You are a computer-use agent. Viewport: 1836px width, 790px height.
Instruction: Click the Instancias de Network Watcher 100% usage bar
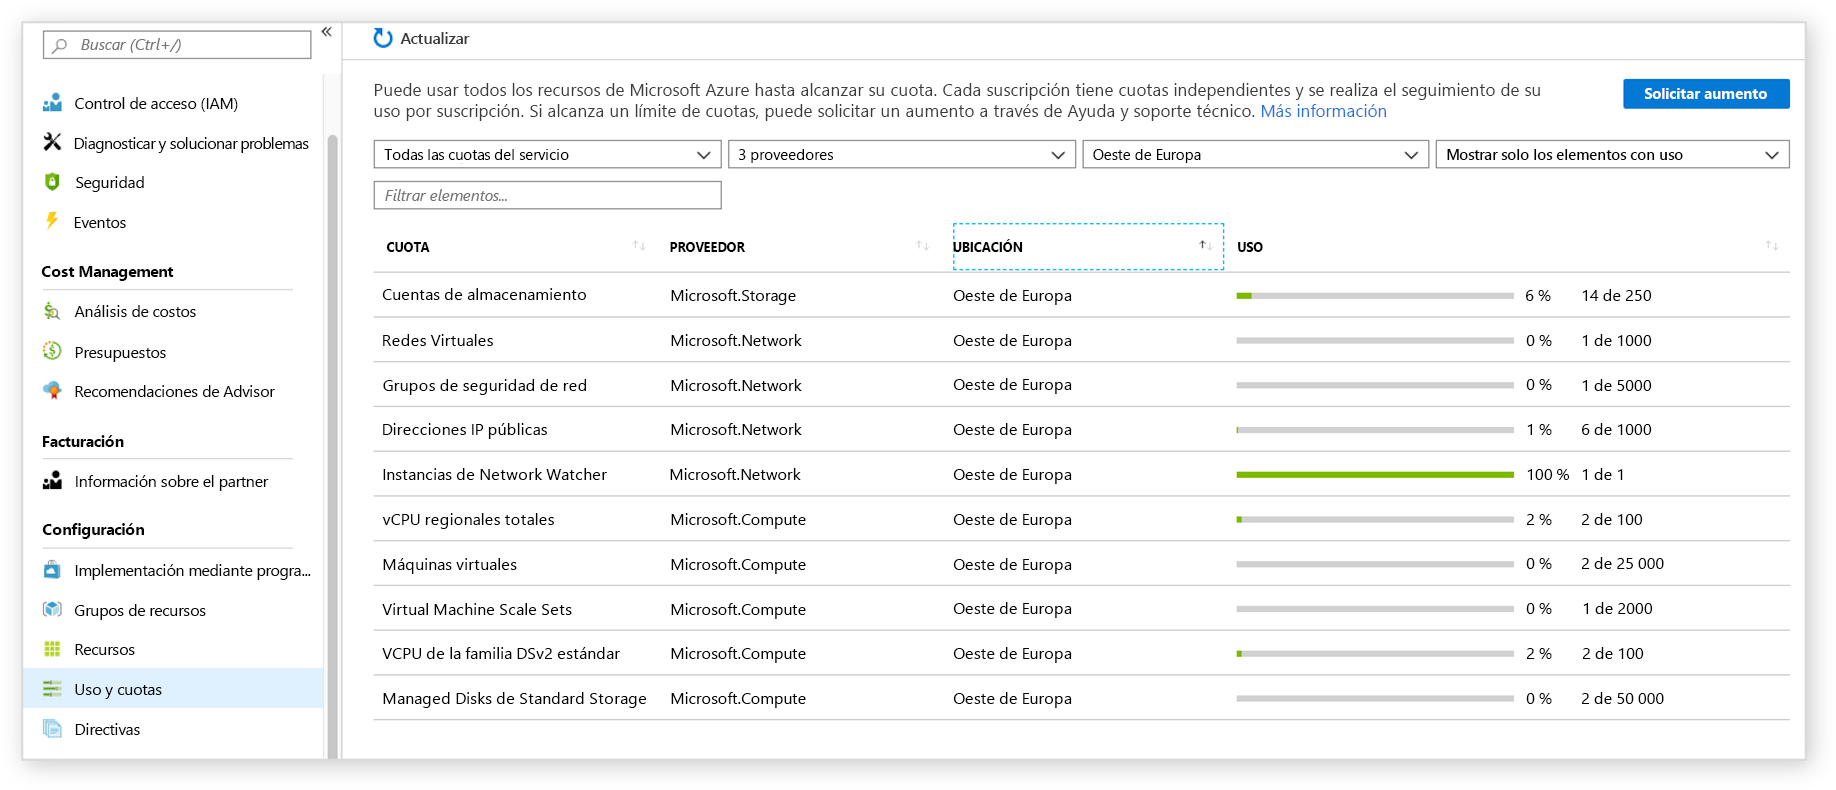1374,474
